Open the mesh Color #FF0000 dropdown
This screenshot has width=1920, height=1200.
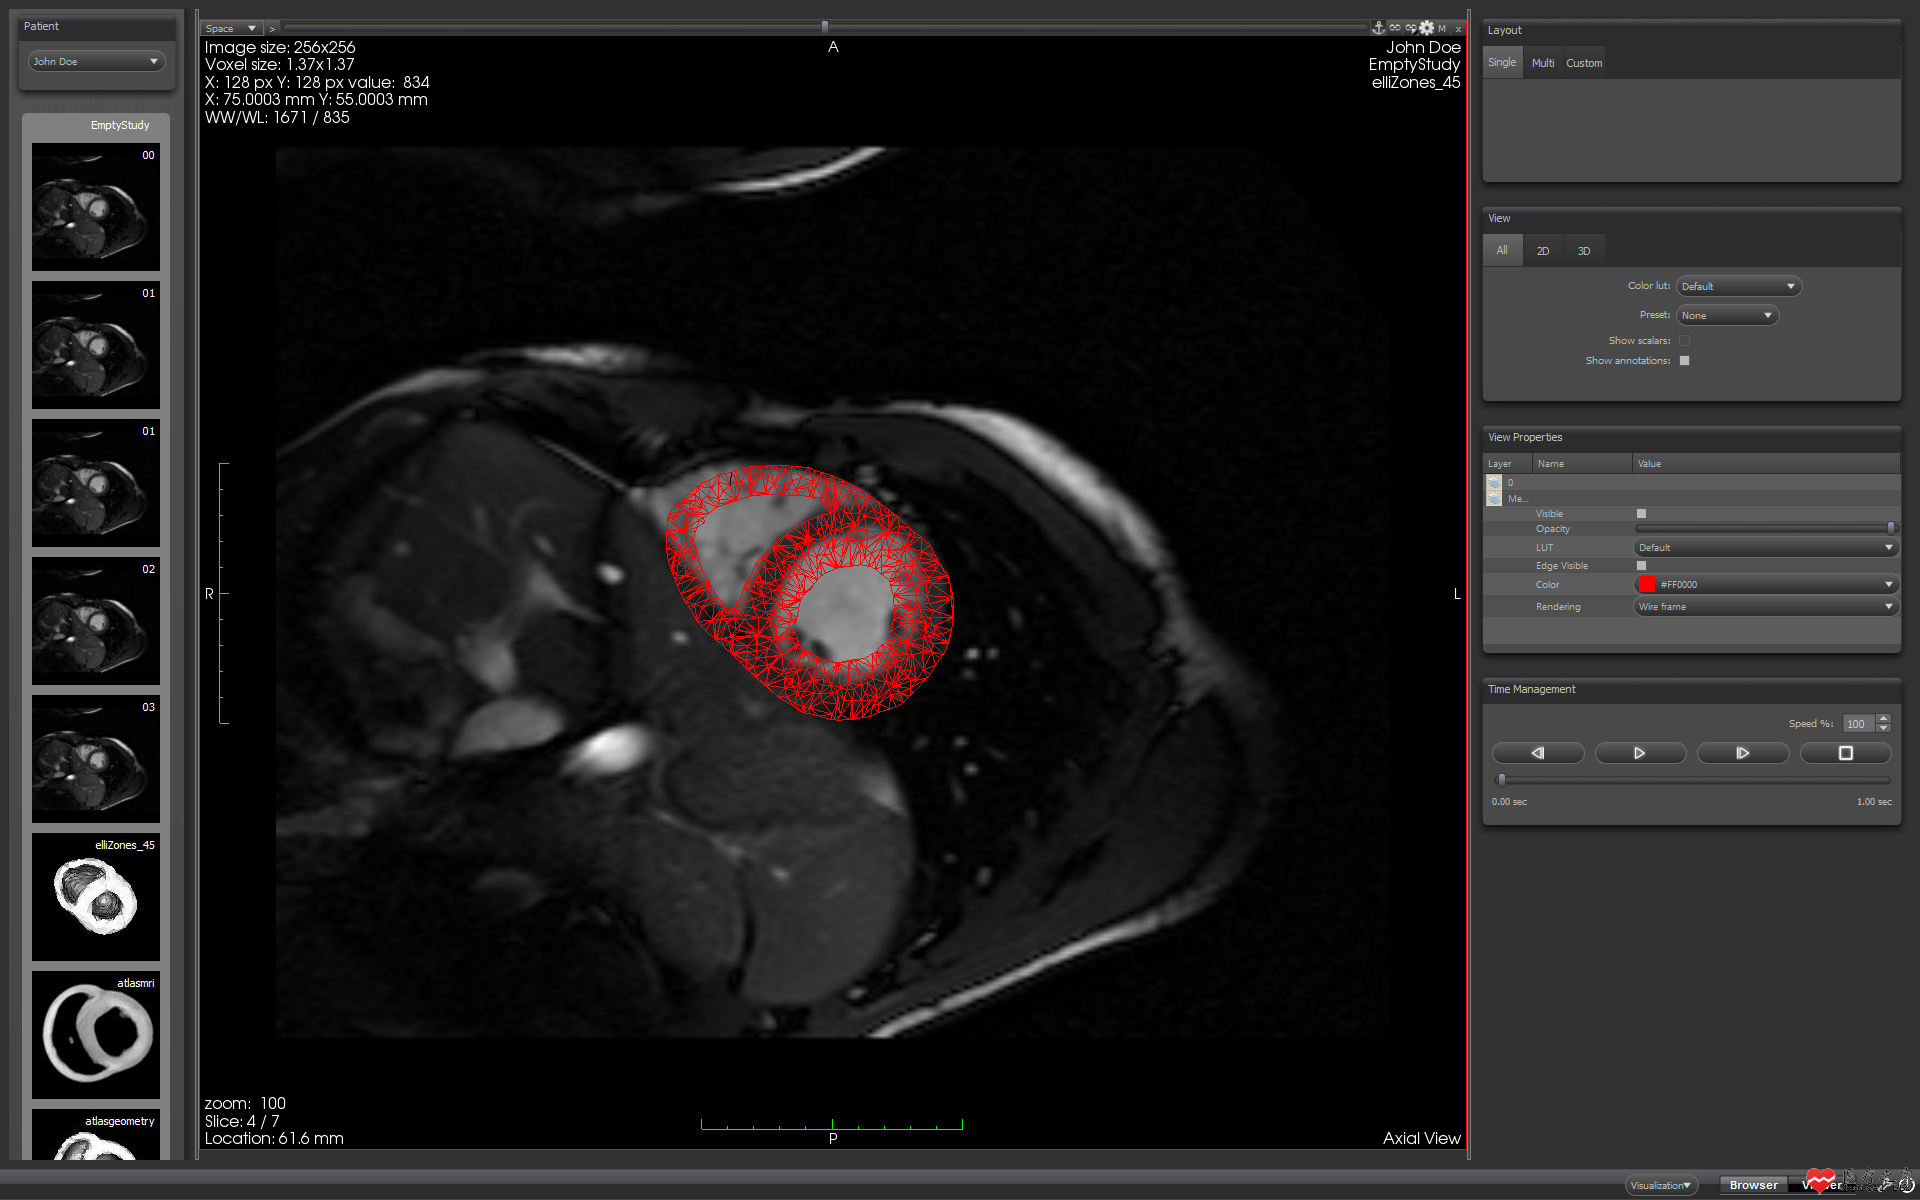coord(1766,584)
